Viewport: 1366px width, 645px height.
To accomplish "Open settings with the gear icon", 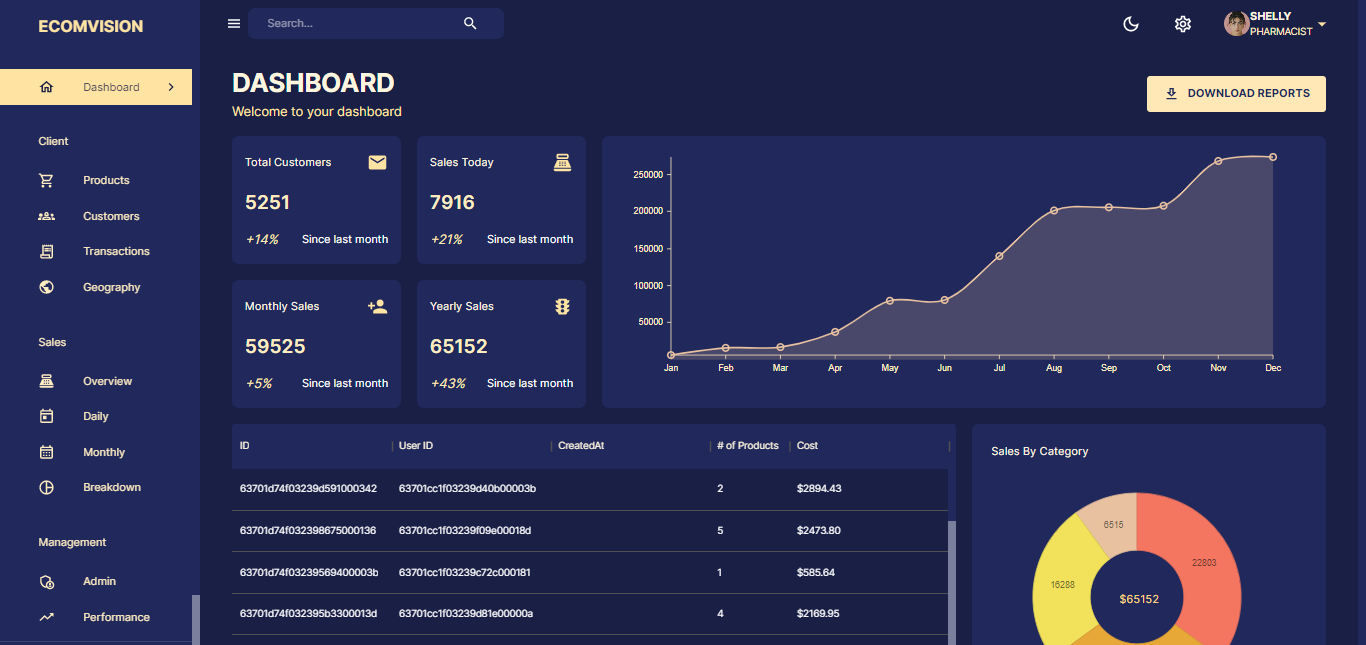I will [x=1183, y=23].
